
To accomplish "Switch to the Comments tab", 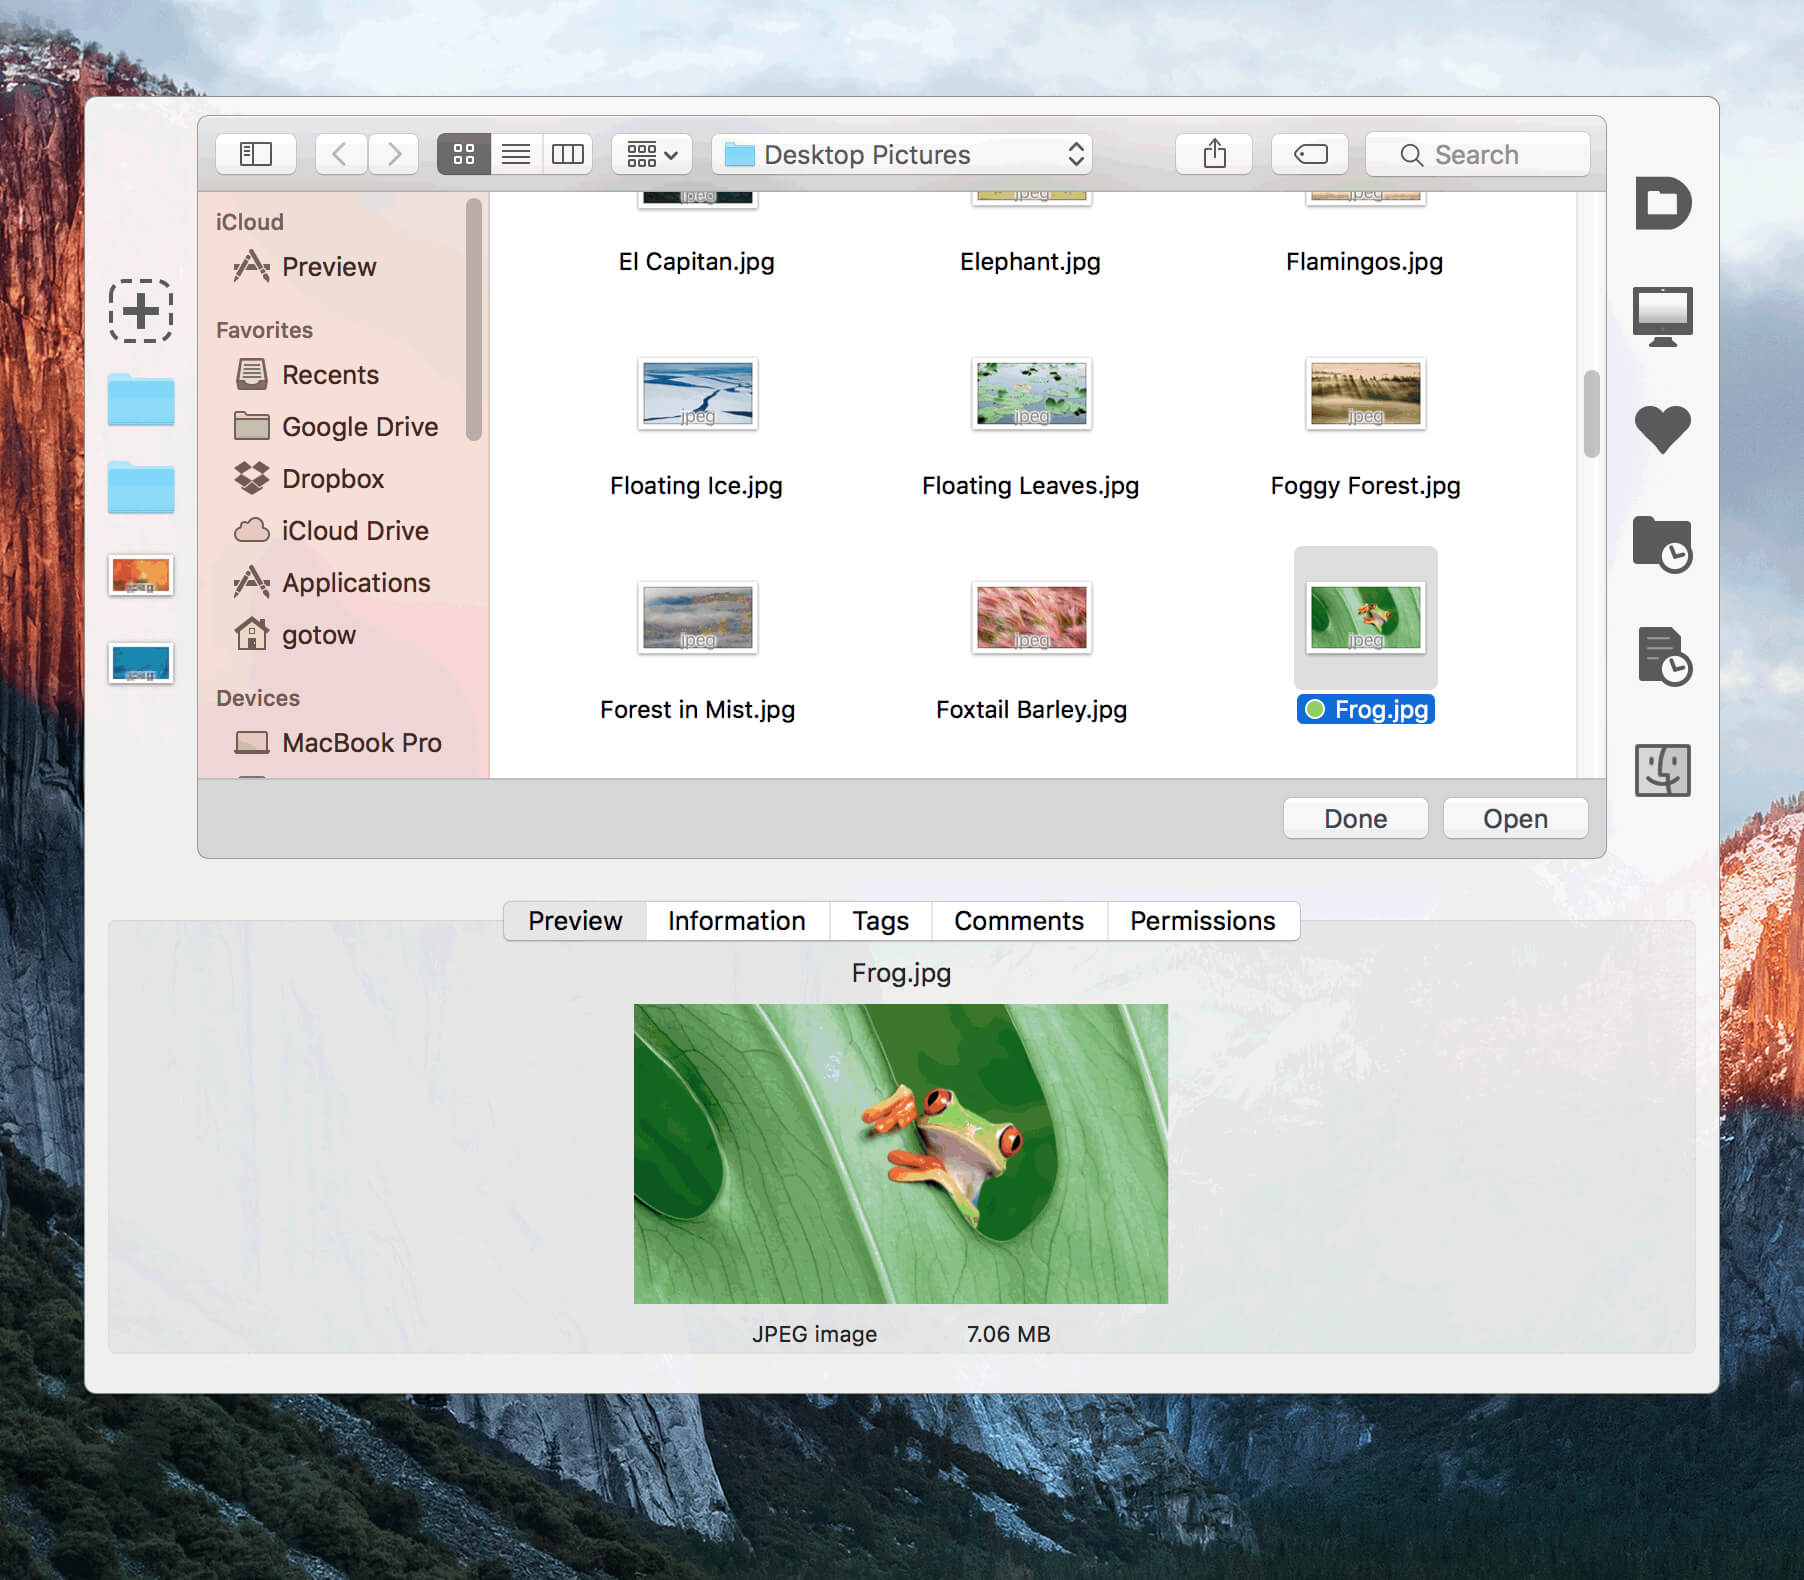I will tap(1019, 921).
